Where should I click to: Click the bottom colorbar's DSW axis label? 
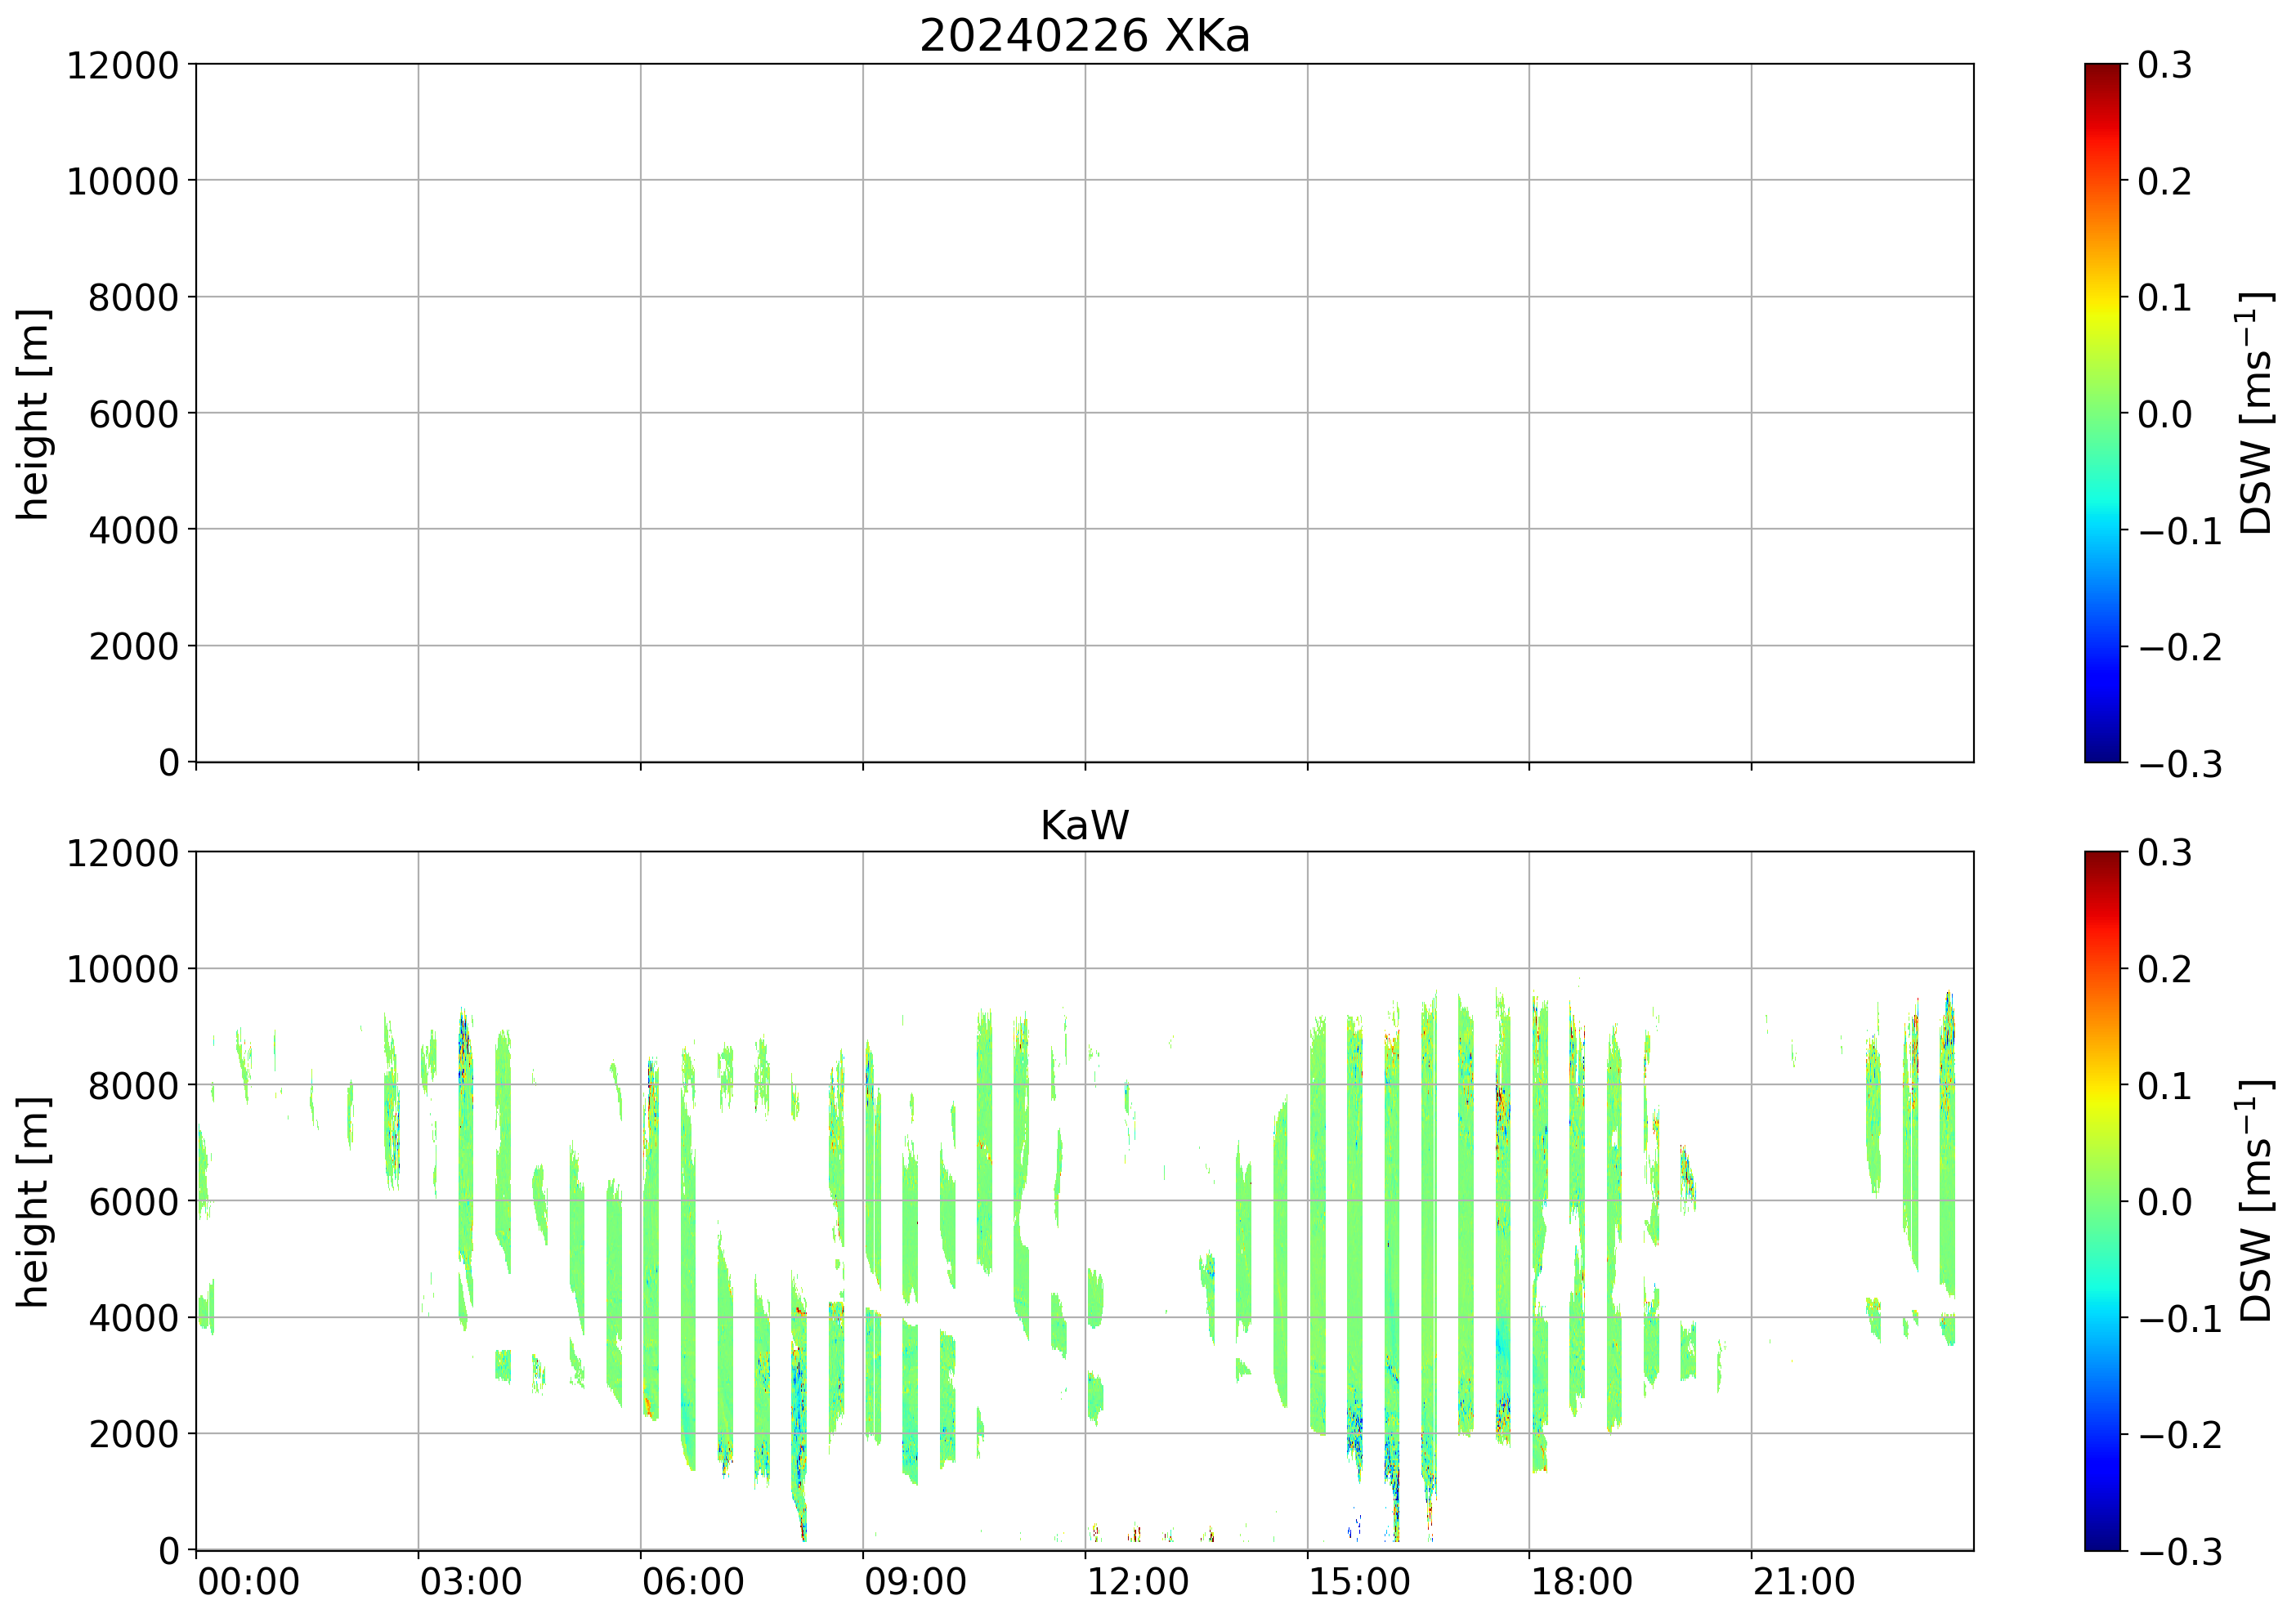tap(2256, 1201)
